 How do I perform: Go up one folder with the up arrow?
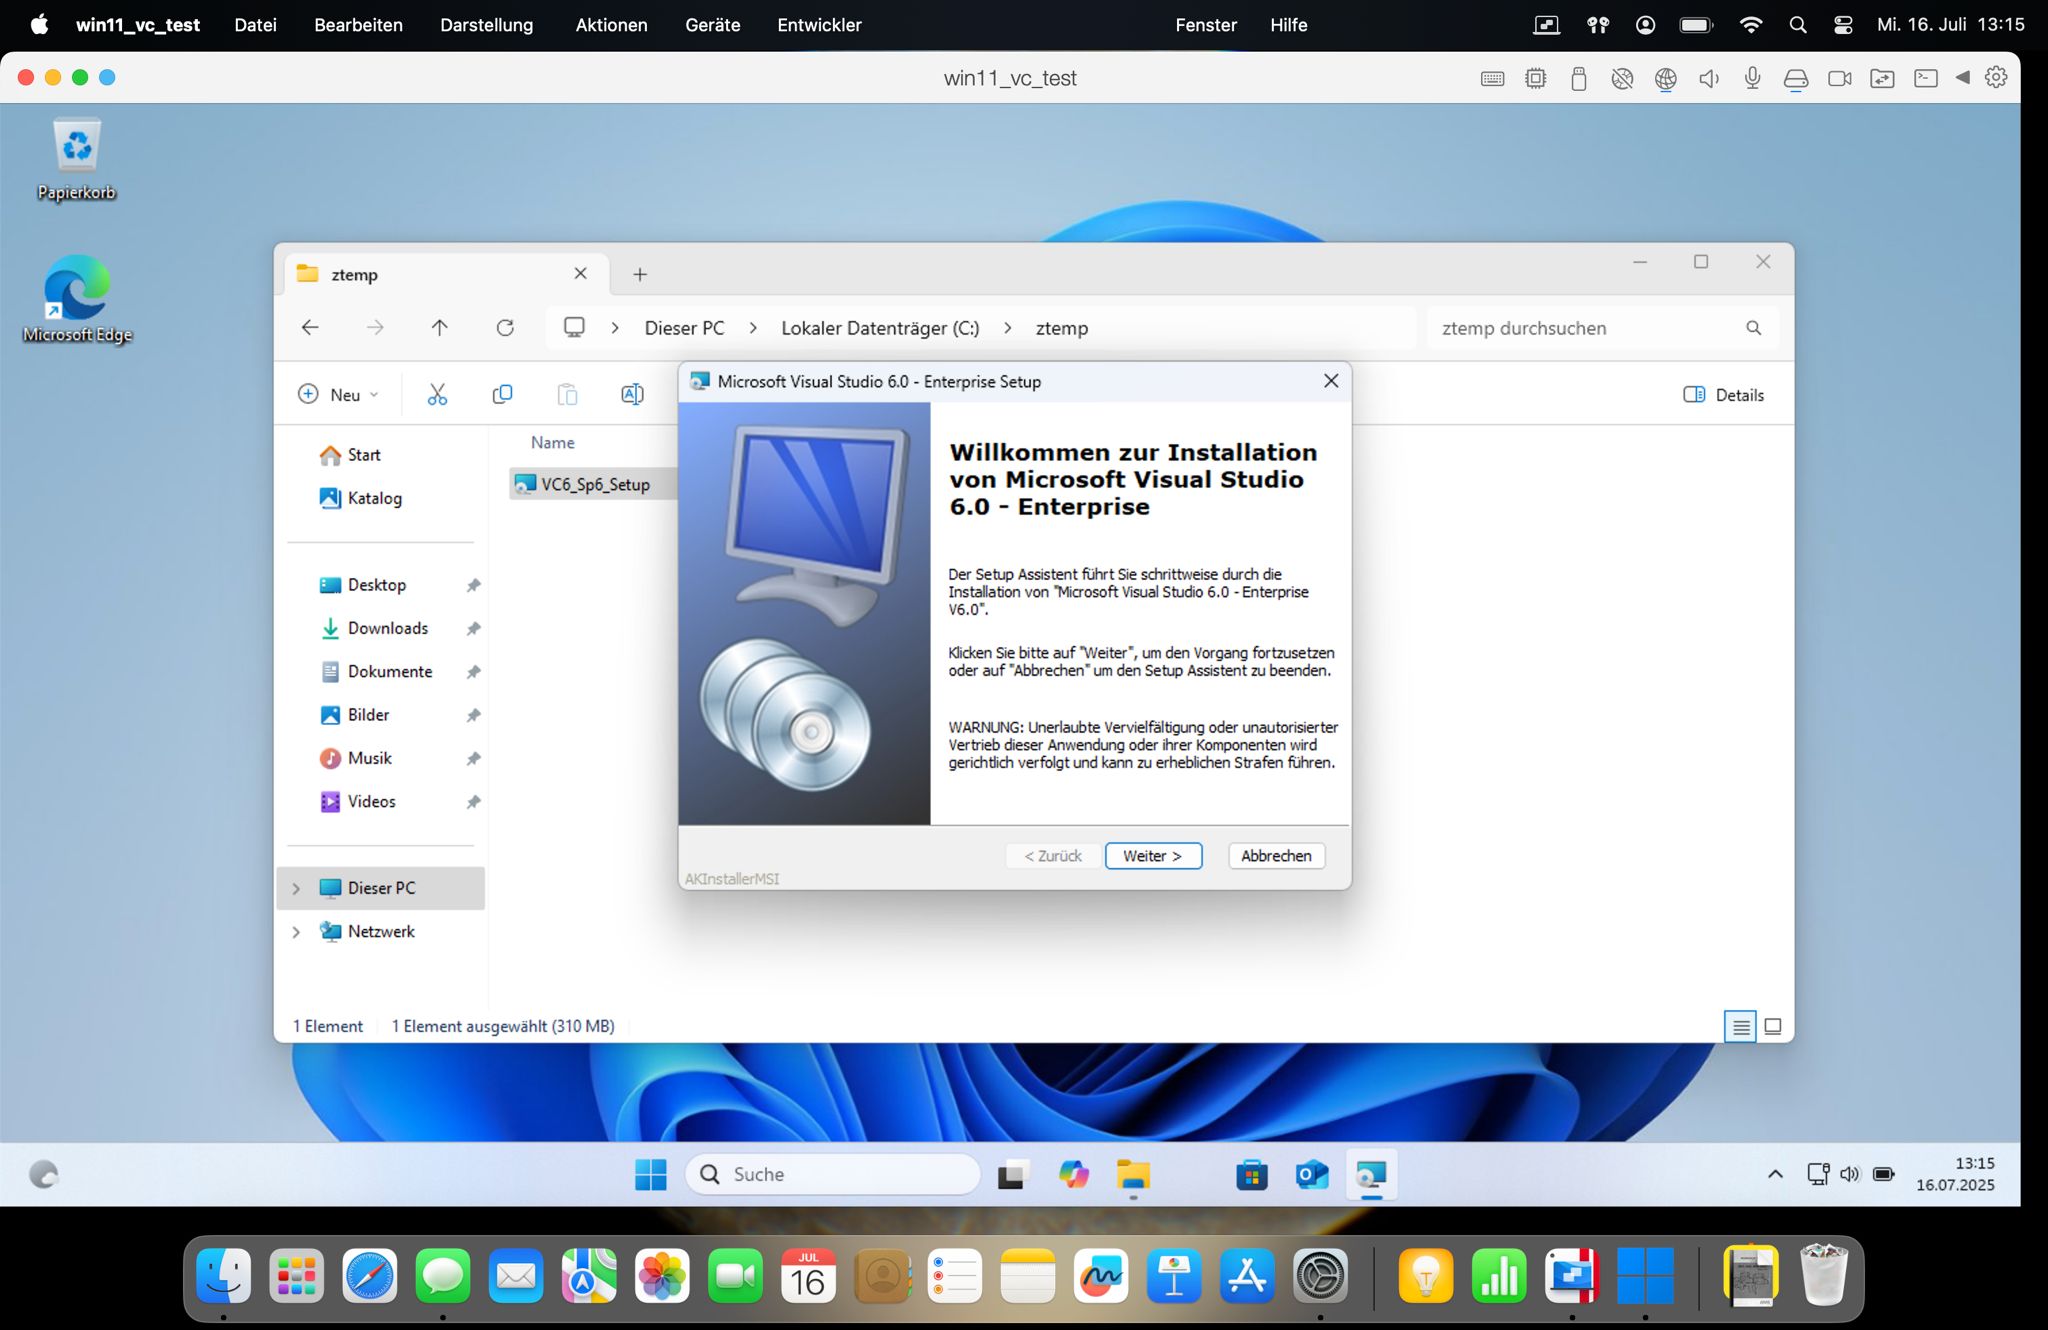pyautogui.click(x=439, y=327)
